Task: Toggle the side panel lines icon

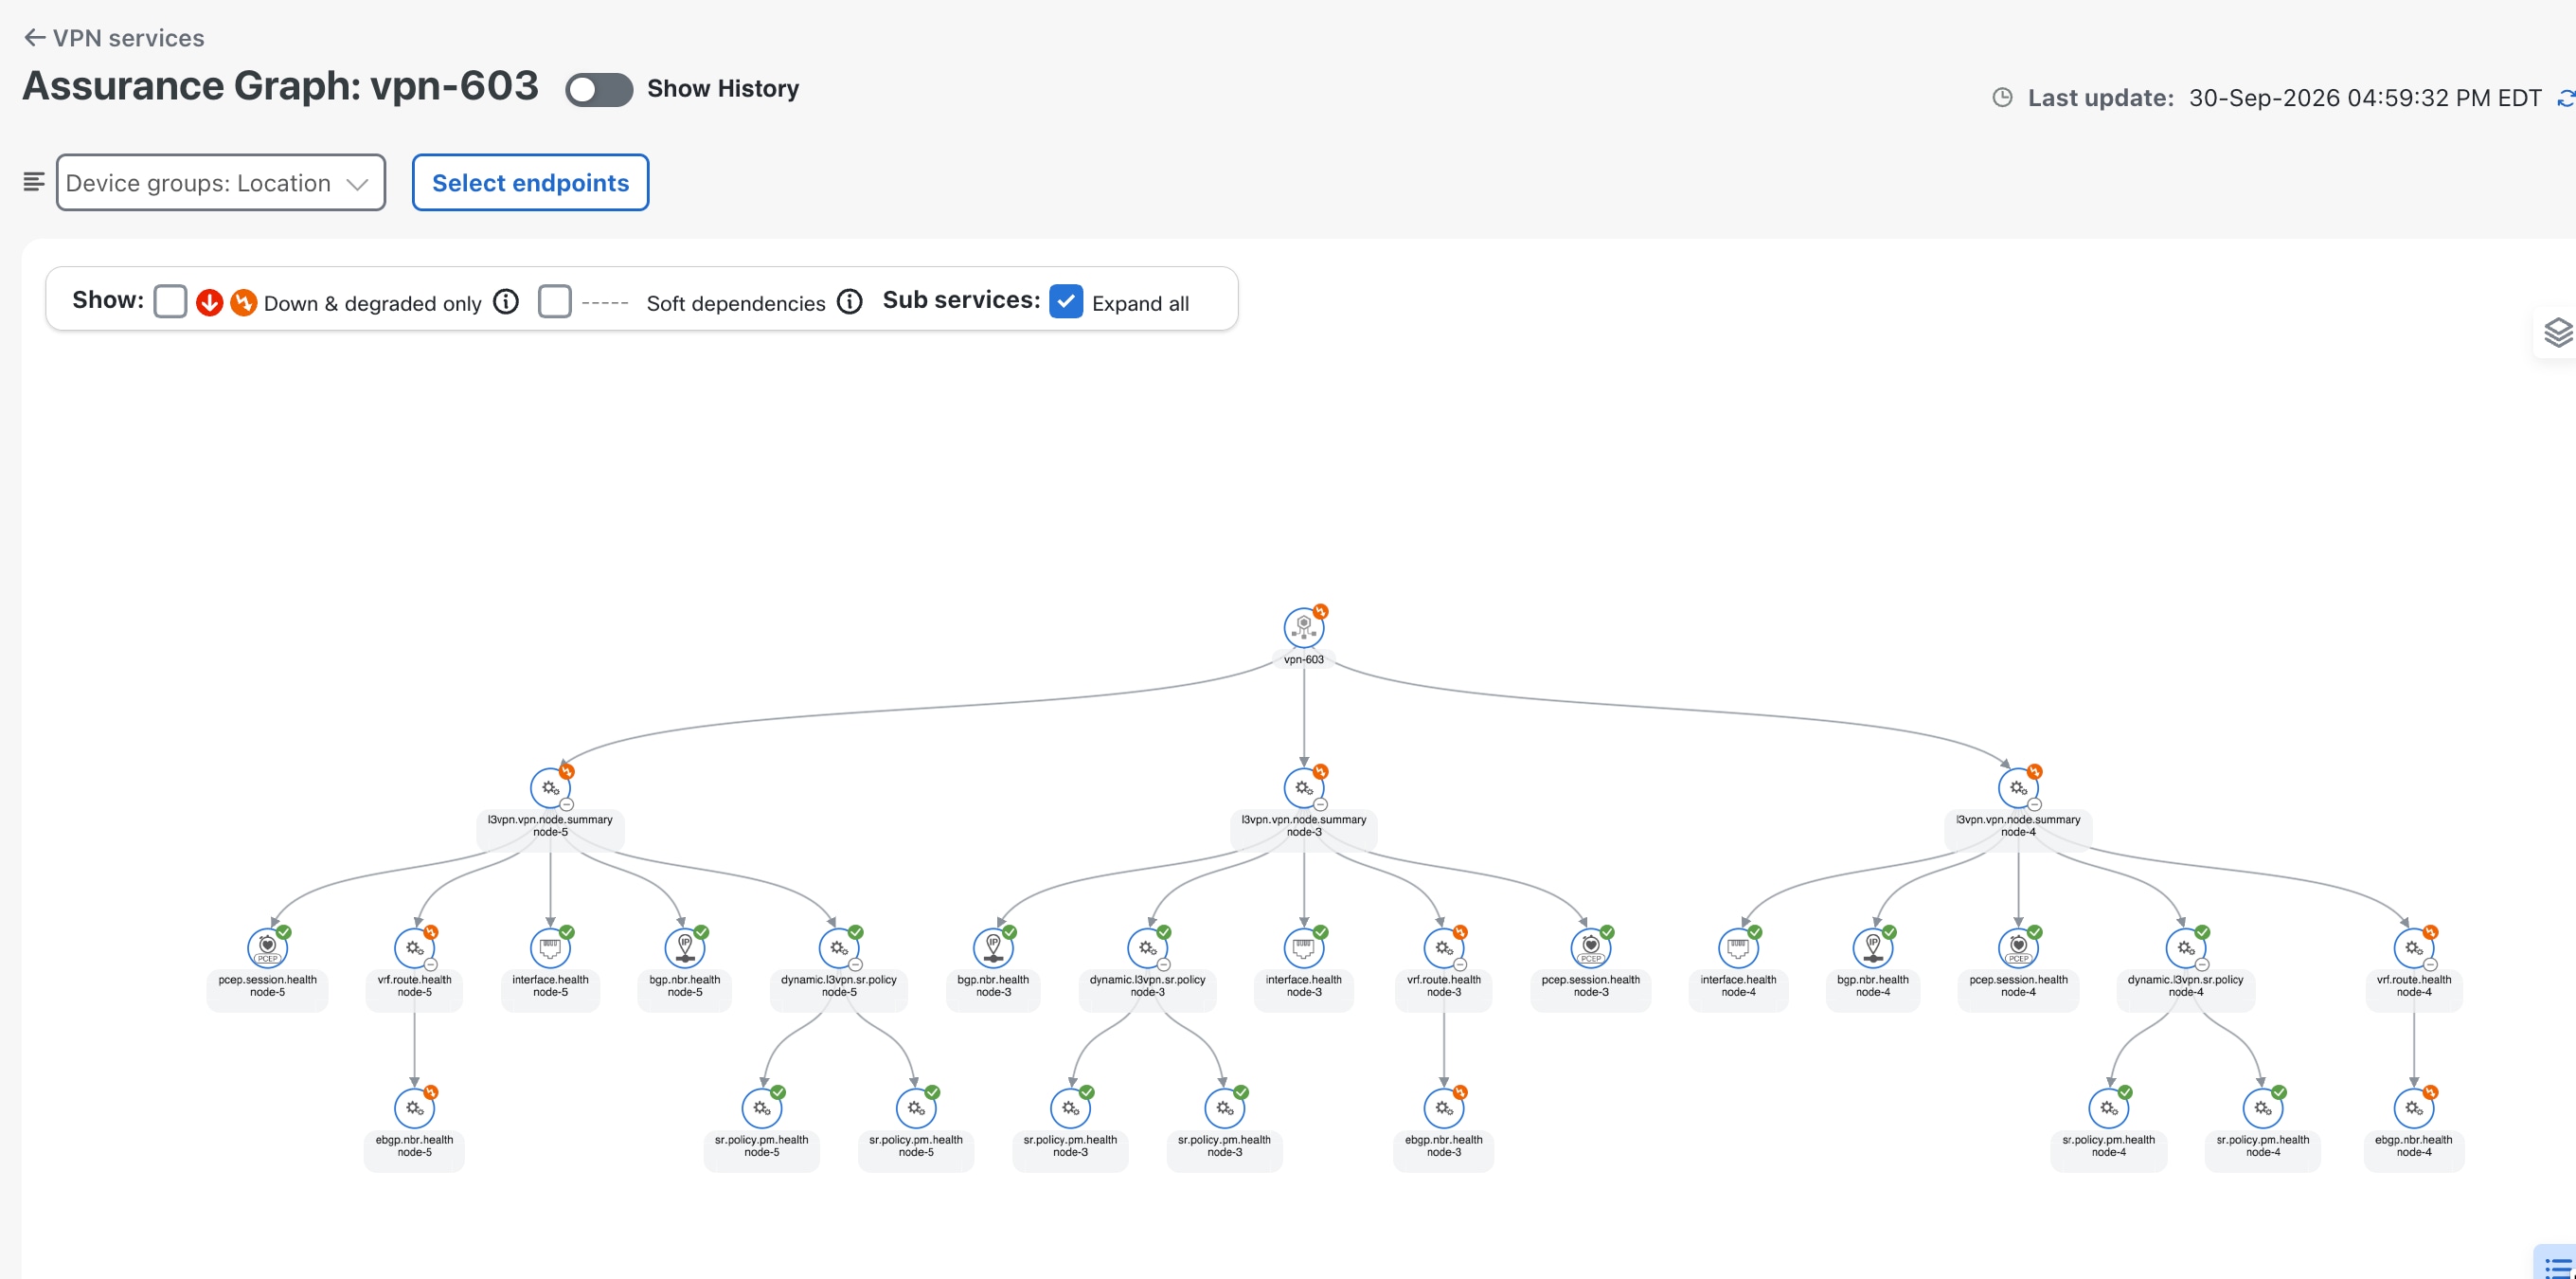Action: coord(33,182)
